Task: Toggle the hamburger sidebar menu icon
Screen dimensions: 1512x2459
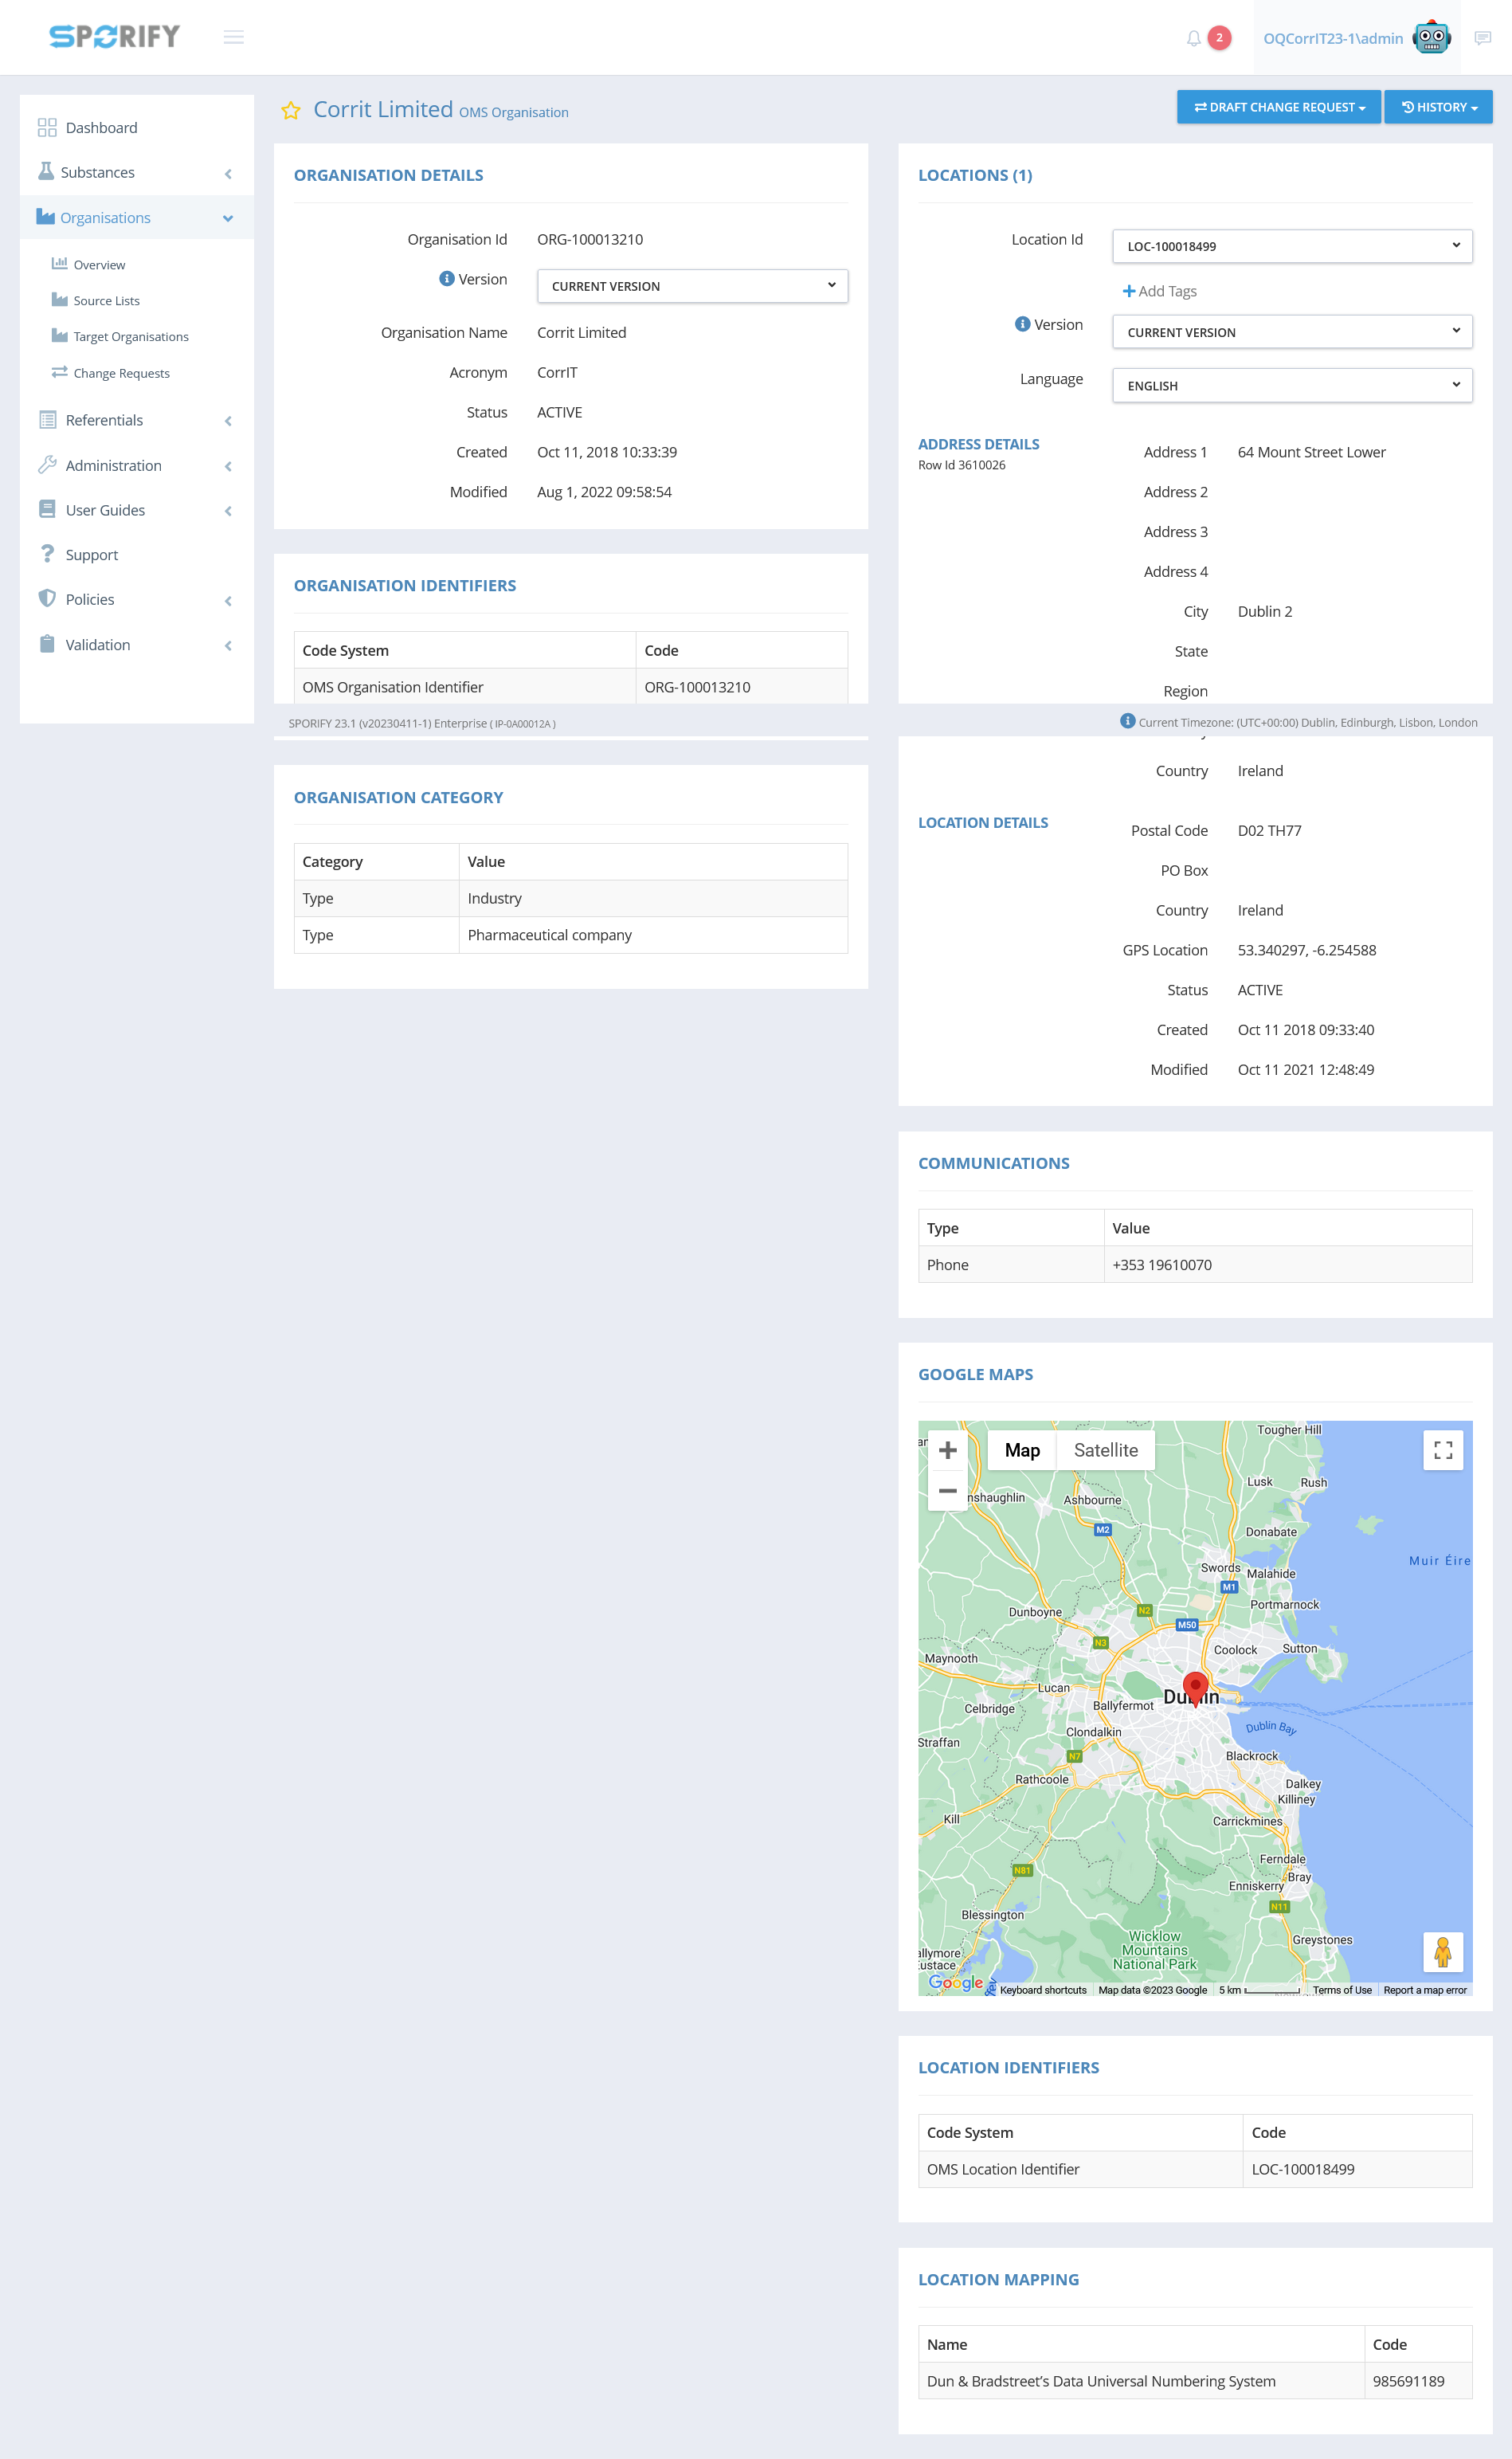Action: [x=234, y=37]
